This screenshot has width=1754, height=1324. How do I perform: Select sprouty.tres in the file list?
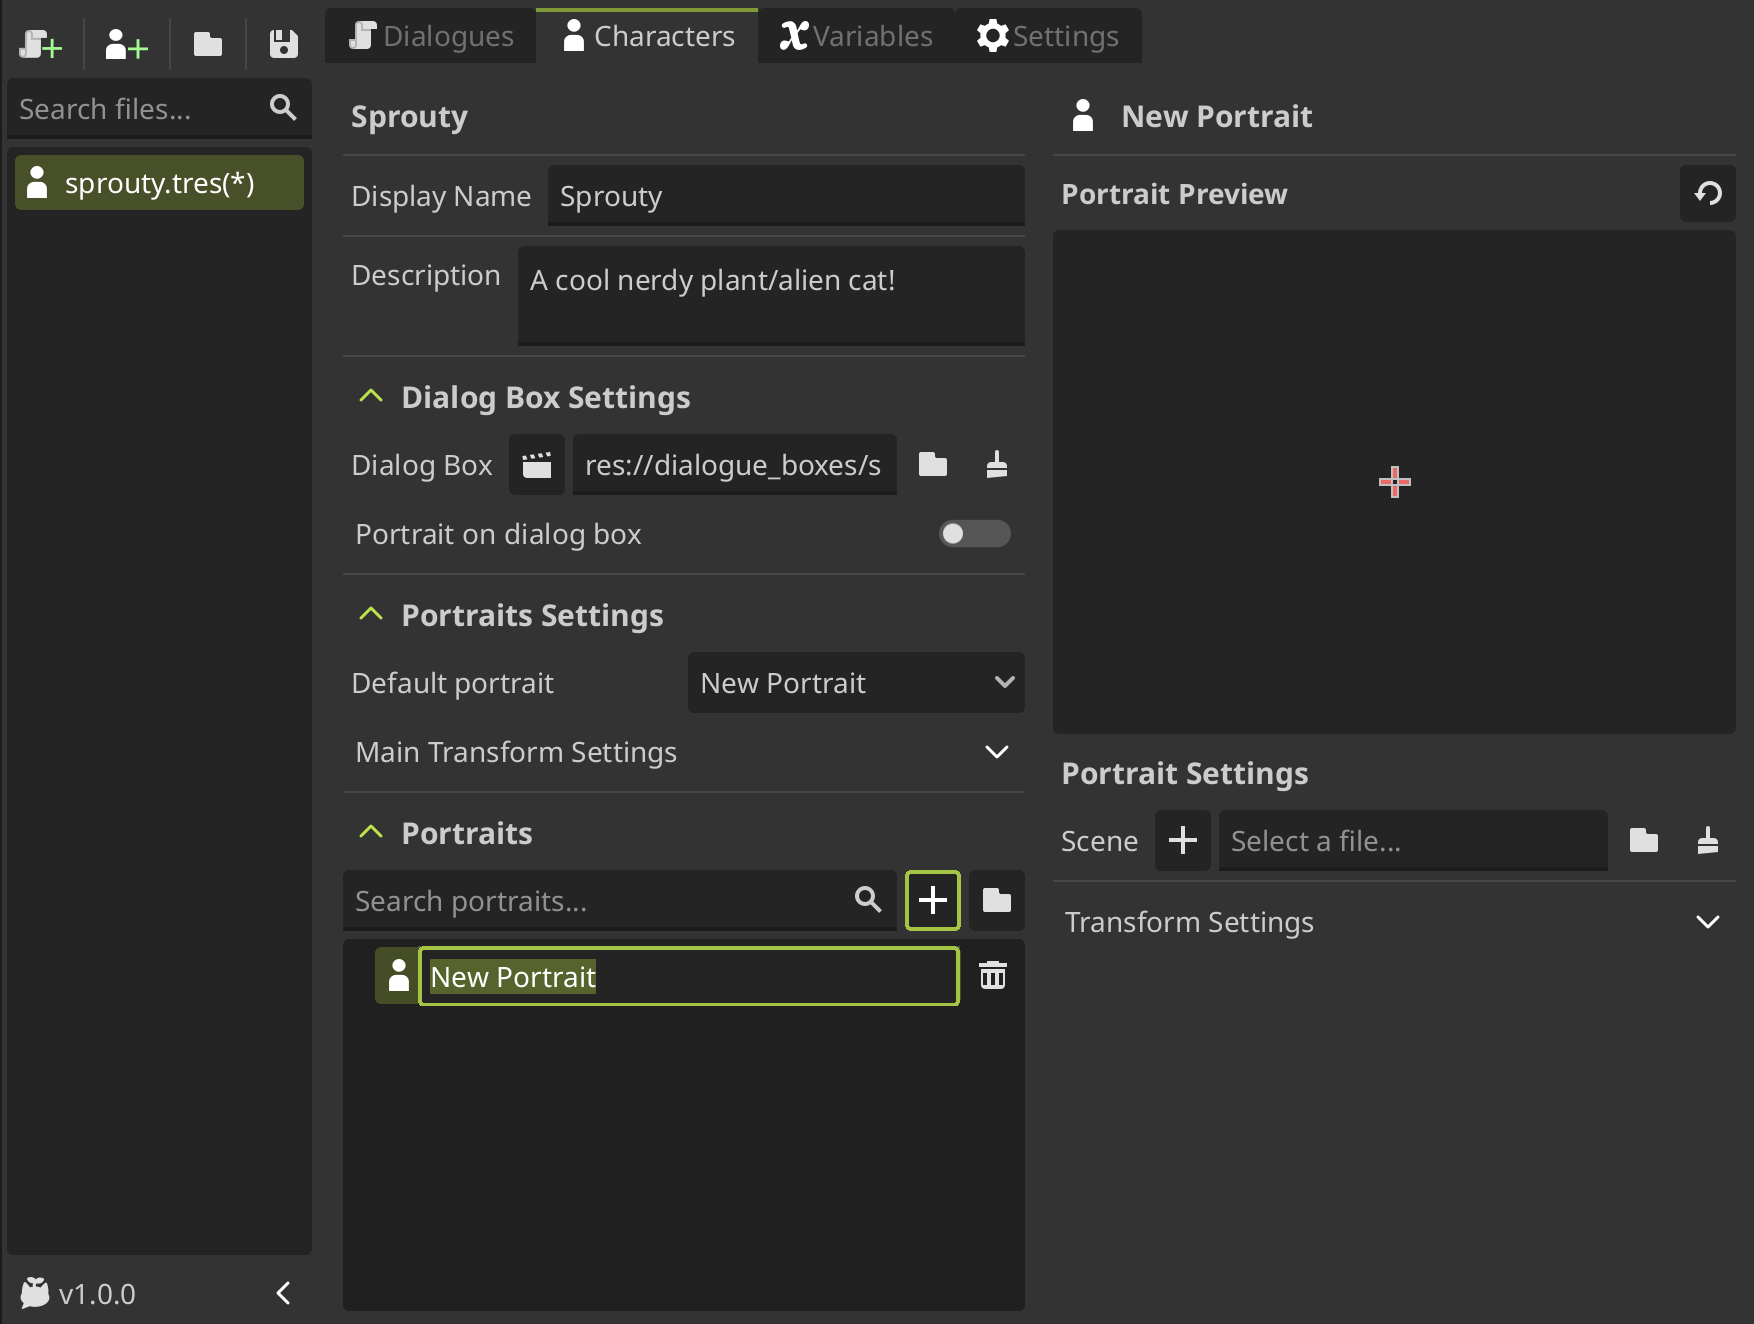[159, 183]
